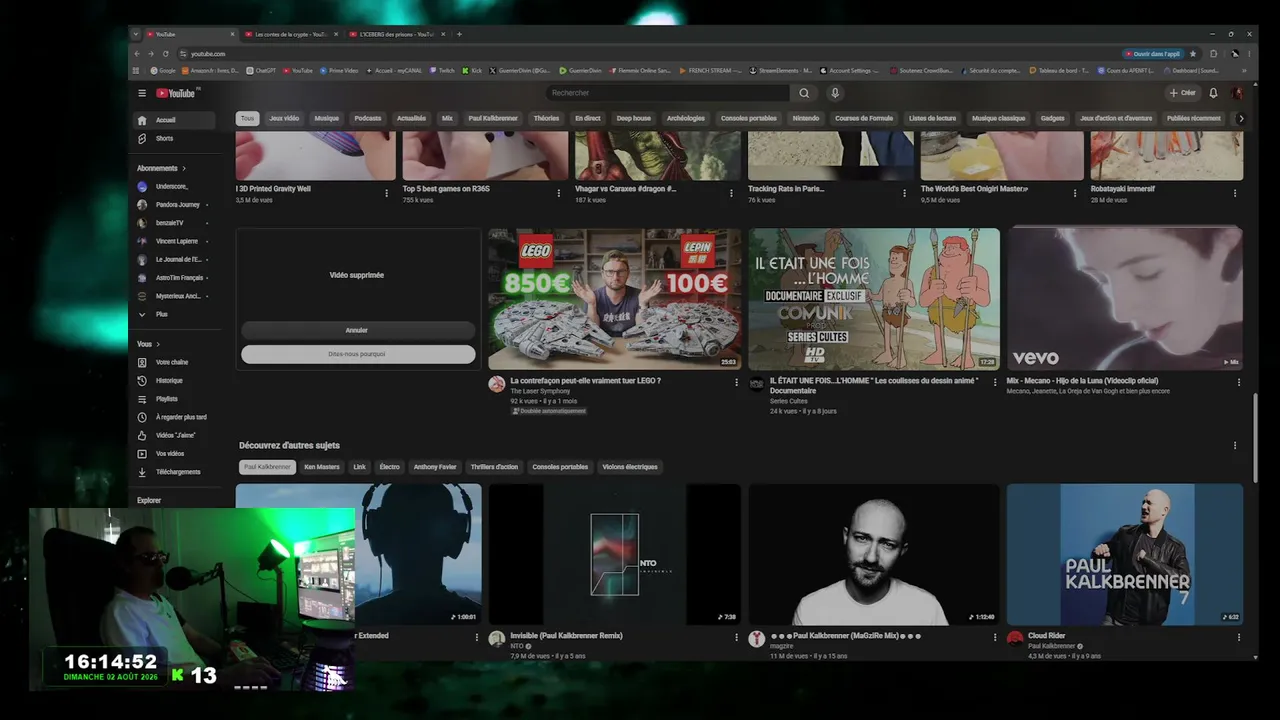Screen dimensions: 1280x720
Task: Open the notifications bell
Action: click(x=1213, y=93)
